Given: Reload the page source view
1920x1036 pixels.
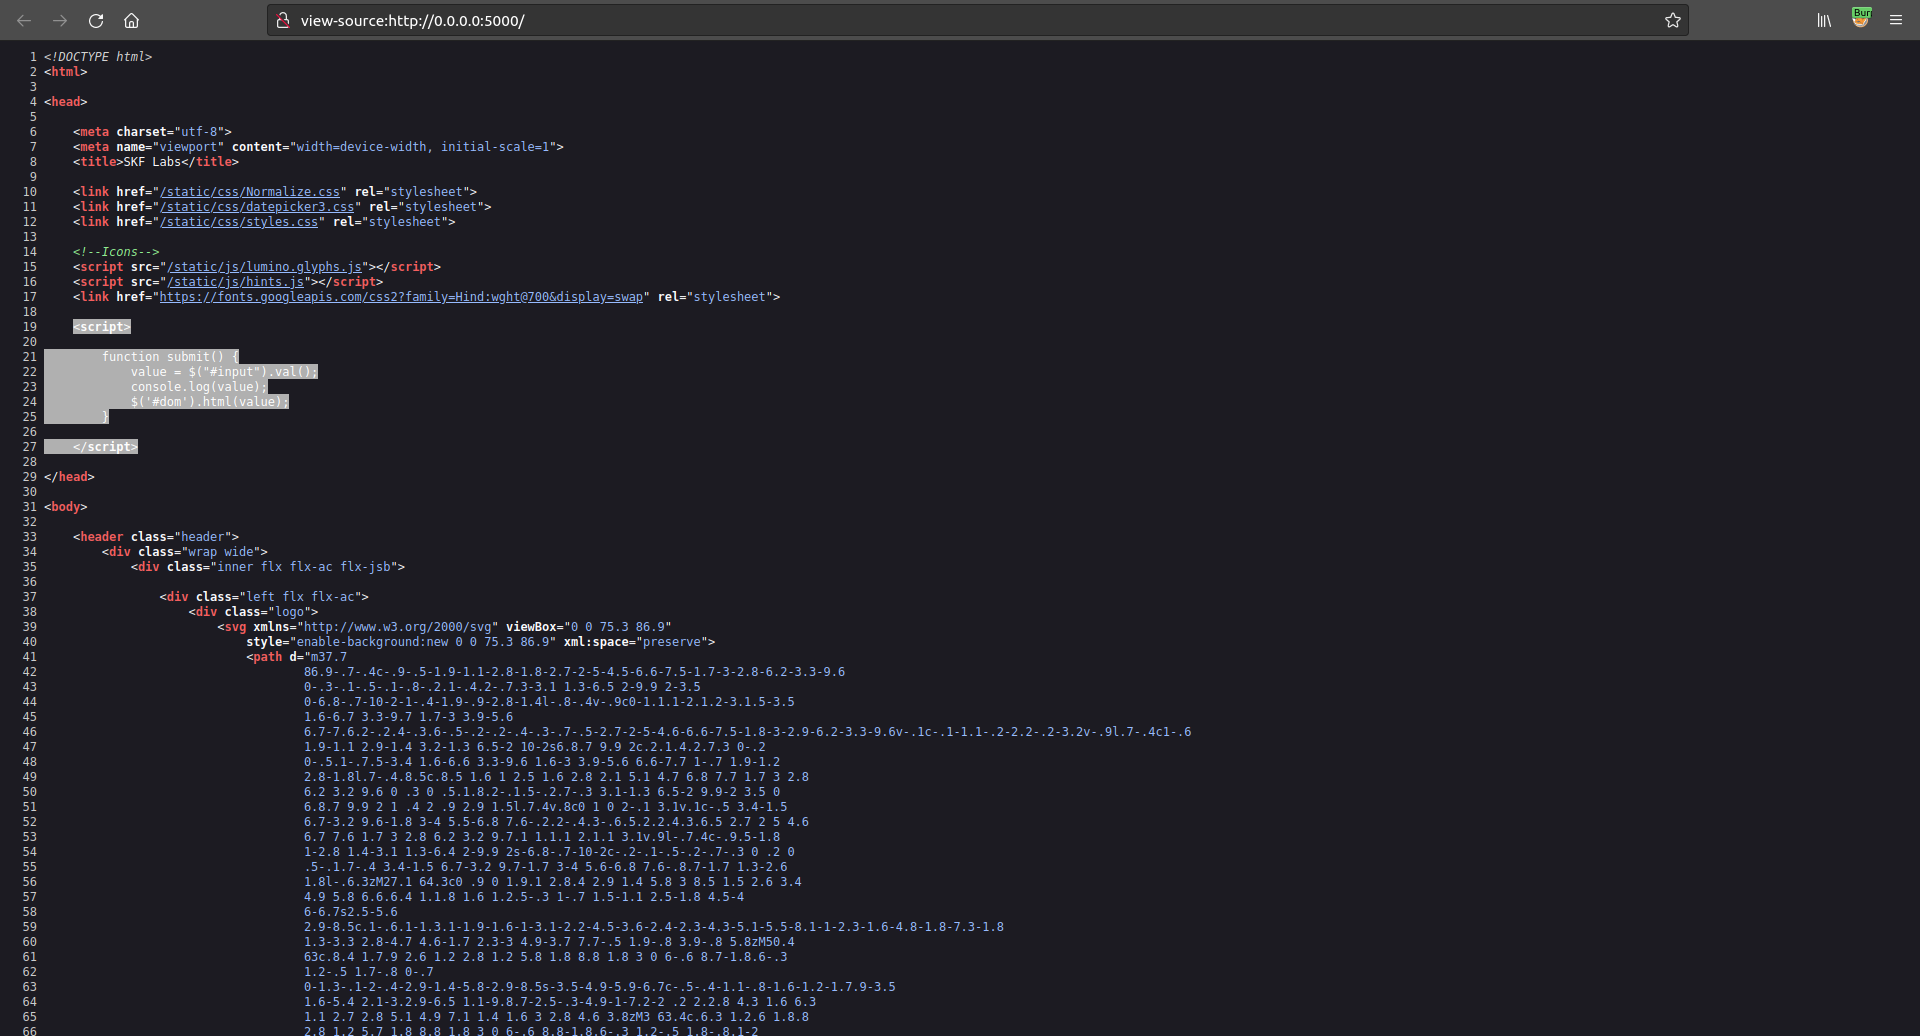Looking at the screenshot, I should 96,20.
